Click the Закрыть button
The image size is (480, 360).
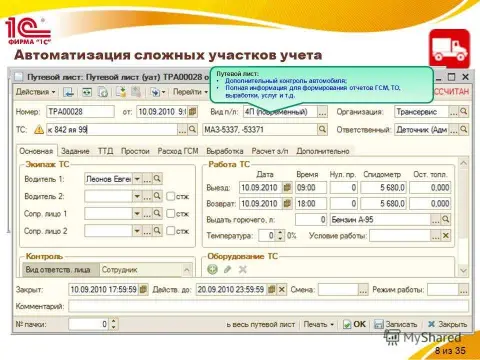click(x=447, y=324)
